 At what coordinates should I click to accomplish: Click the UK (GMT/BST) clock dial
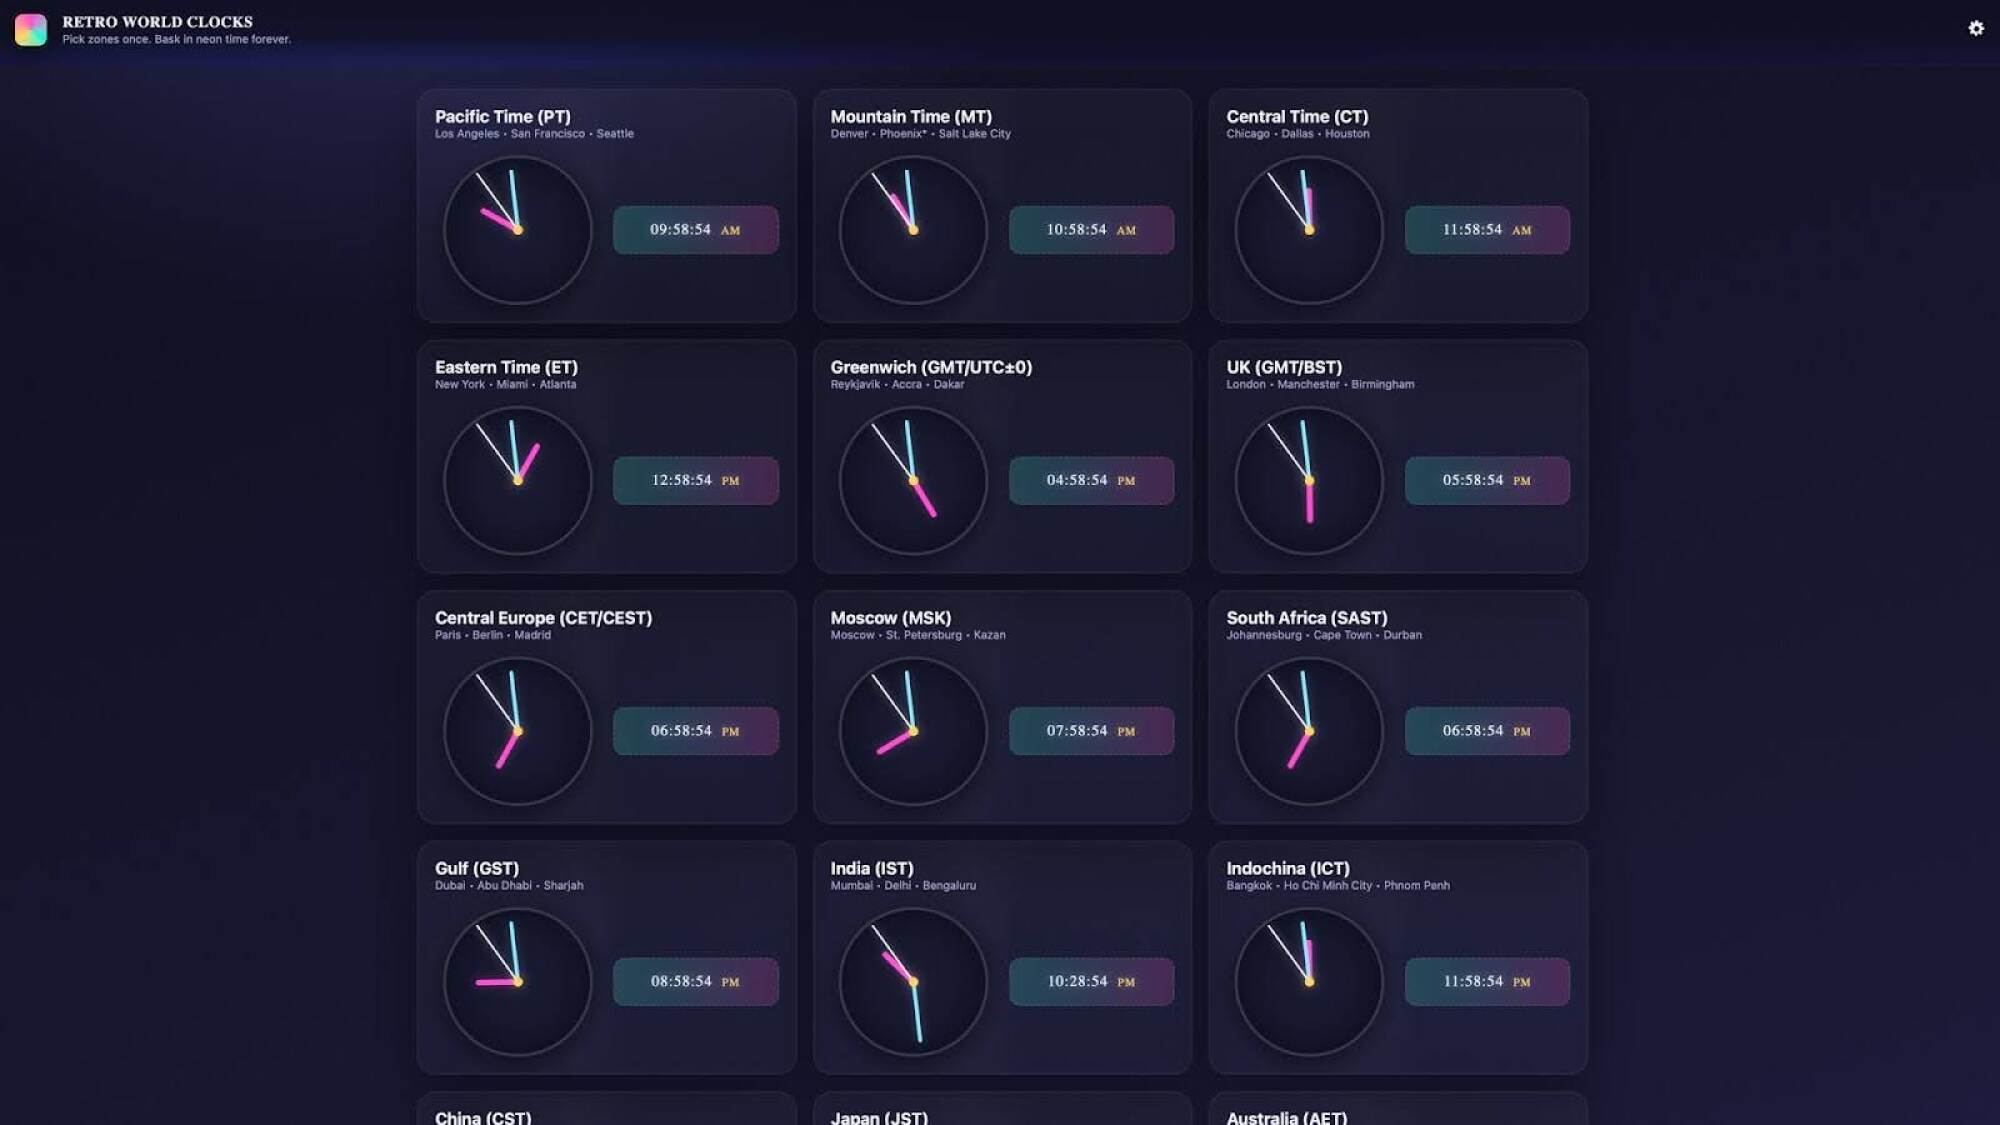click(1307, 481)
